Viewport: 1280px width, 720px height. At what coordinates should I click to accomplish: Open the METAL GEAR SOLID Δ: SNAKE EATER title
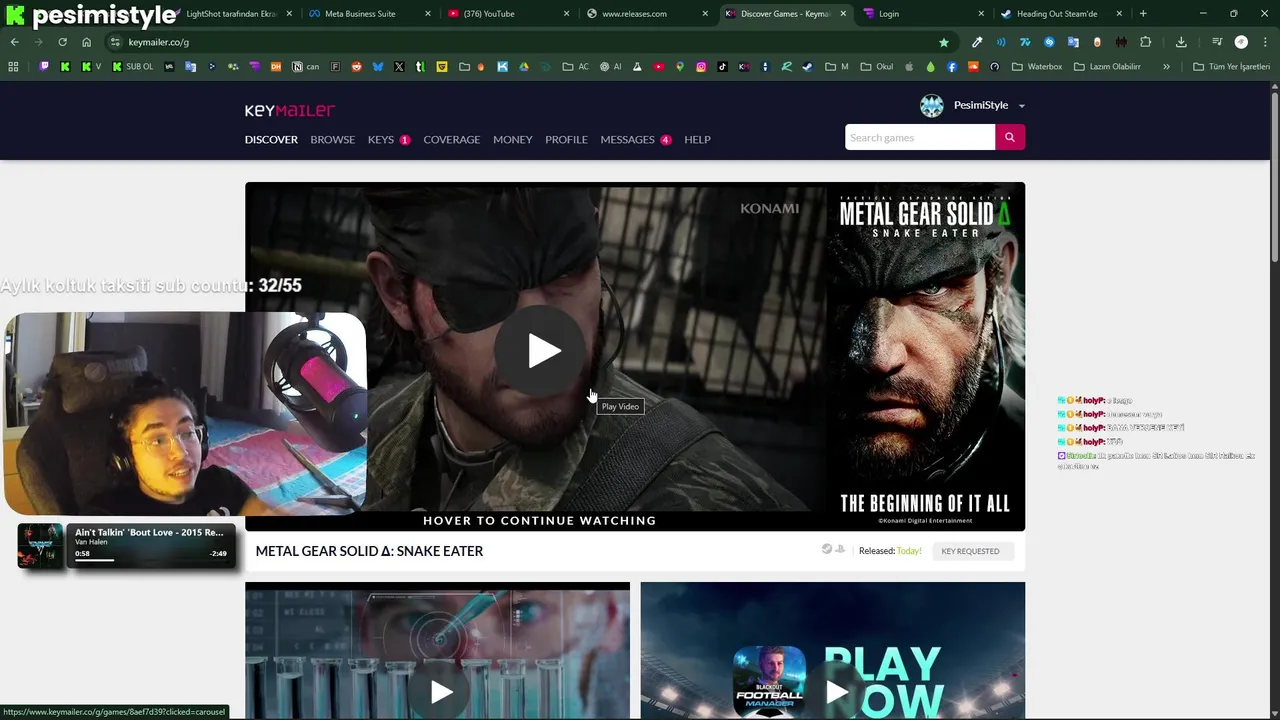click(369, 551)
